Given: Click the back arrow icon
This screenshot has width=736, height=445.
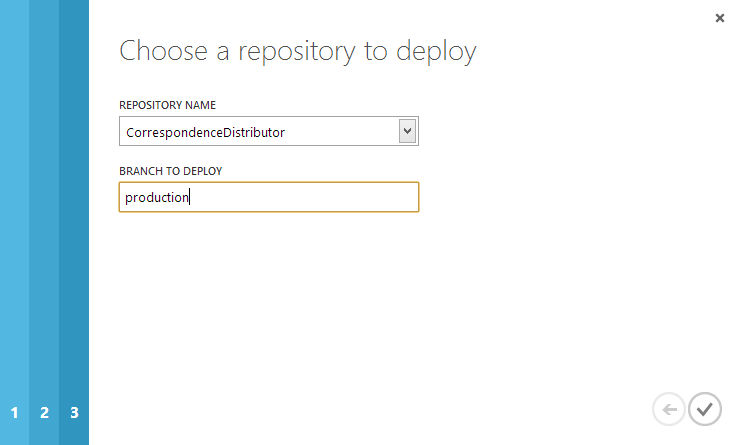Looking at the screenshot, I should tap(668, 408).
